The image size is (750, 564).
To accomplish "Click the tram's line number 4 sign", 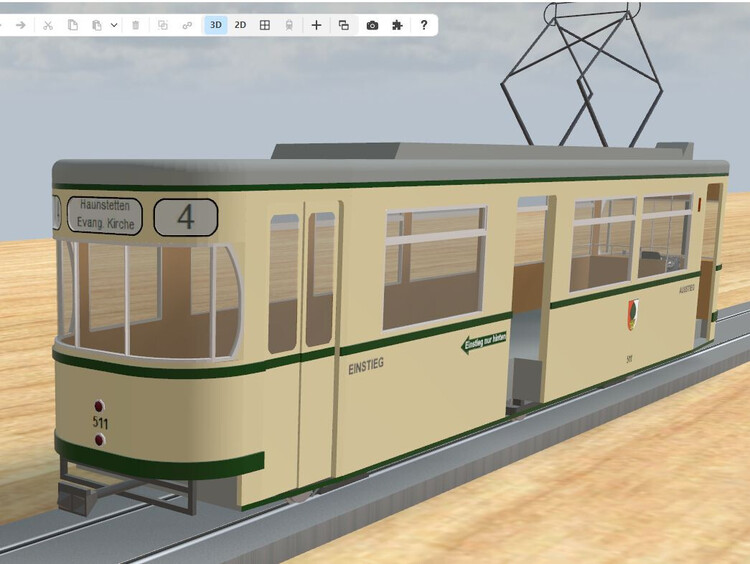I will click(185, 217).
